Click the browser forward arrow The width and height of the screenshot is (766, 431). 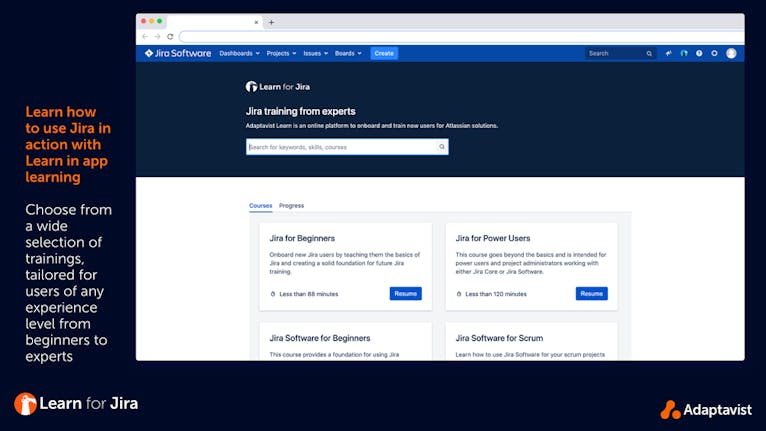157,37
